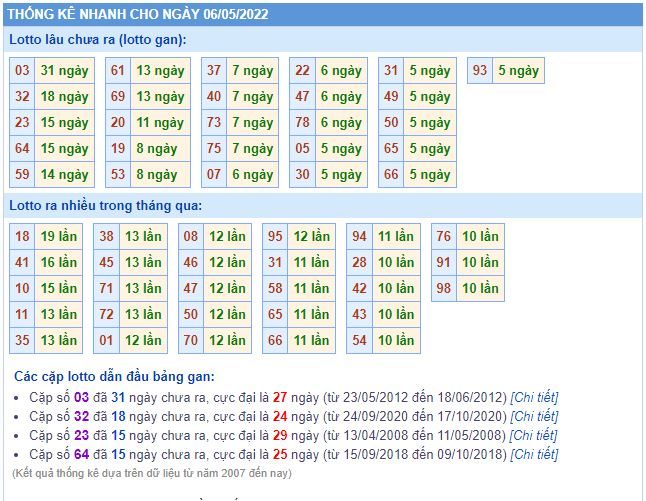Select frequent lotto number 42
The height and width of the screenshot is (501, 646).
[x=359, y=288]
